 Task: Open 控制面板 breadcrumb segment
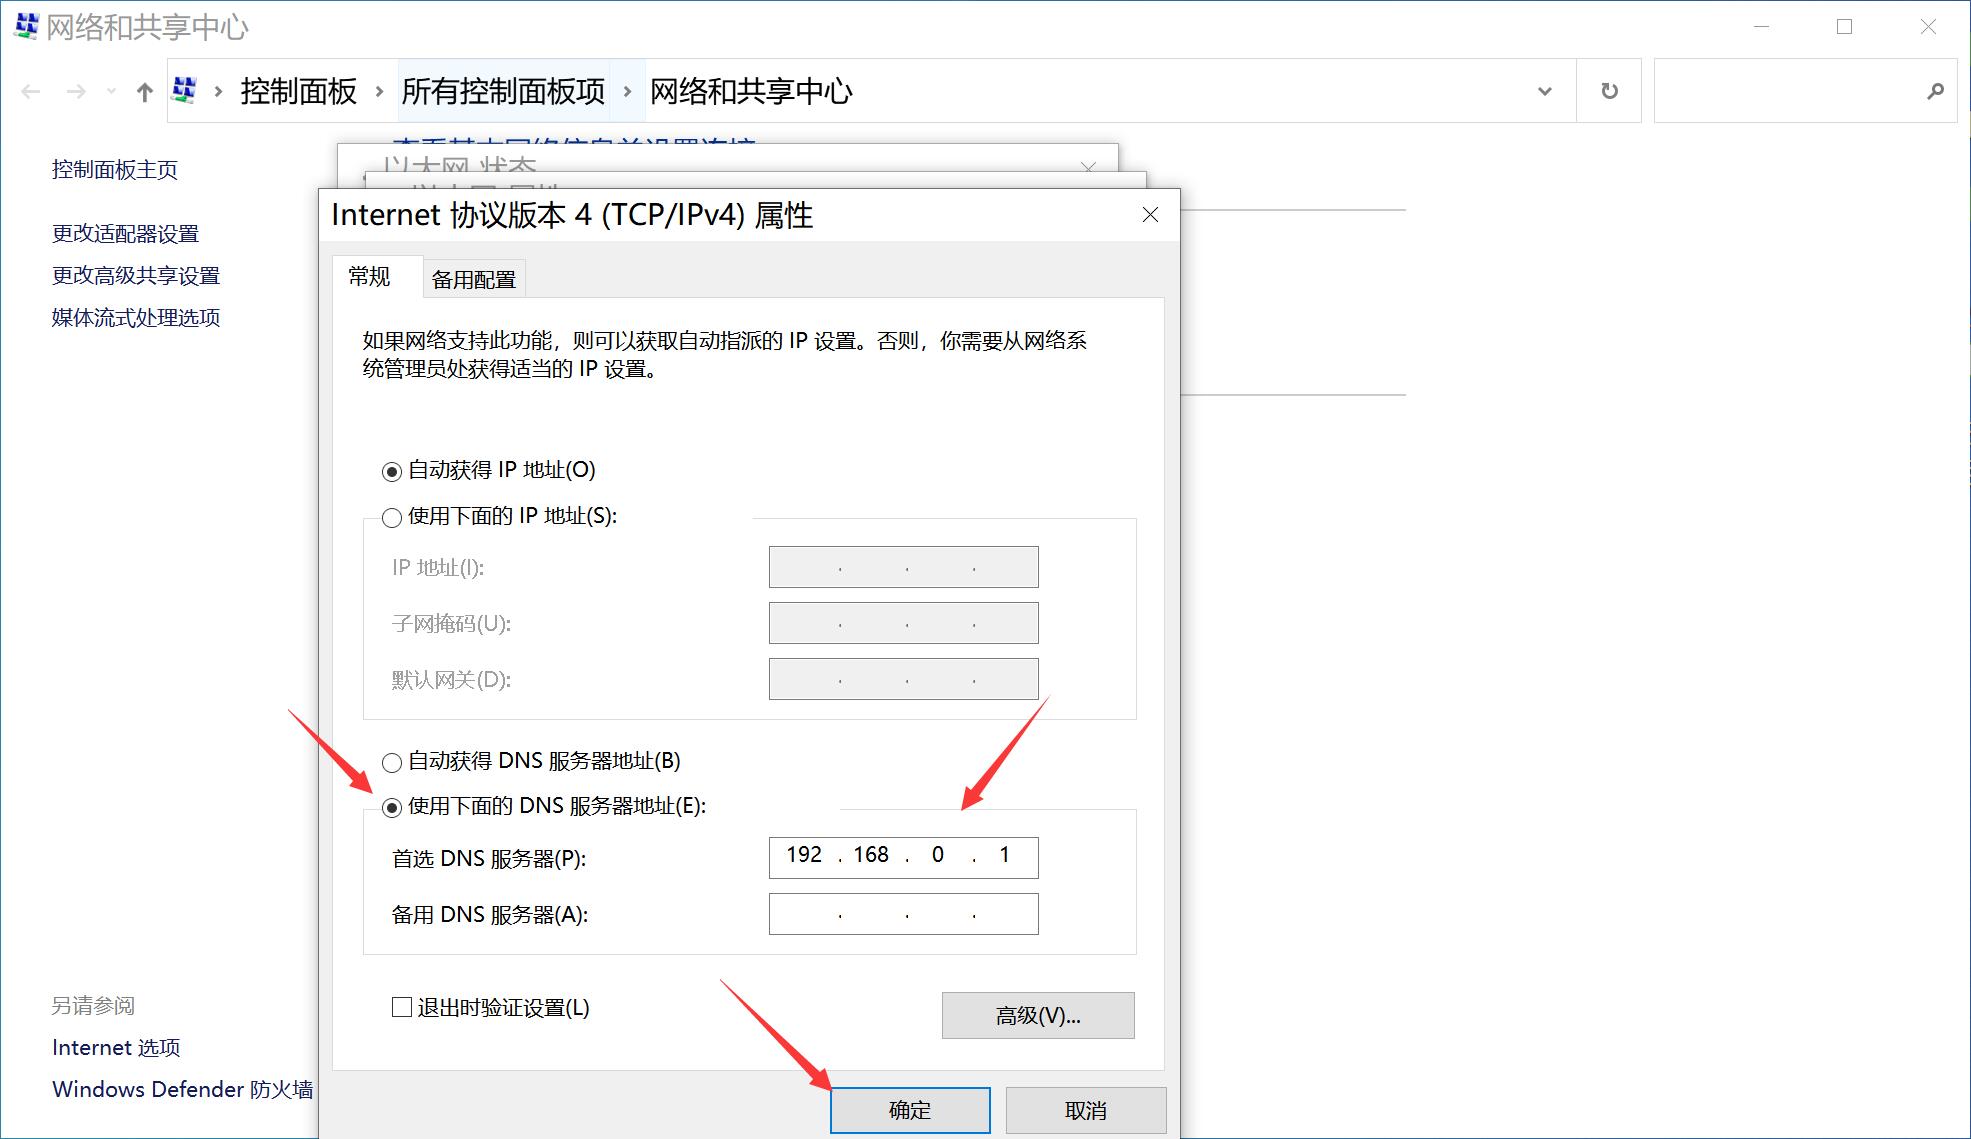(x=299, y=91)
